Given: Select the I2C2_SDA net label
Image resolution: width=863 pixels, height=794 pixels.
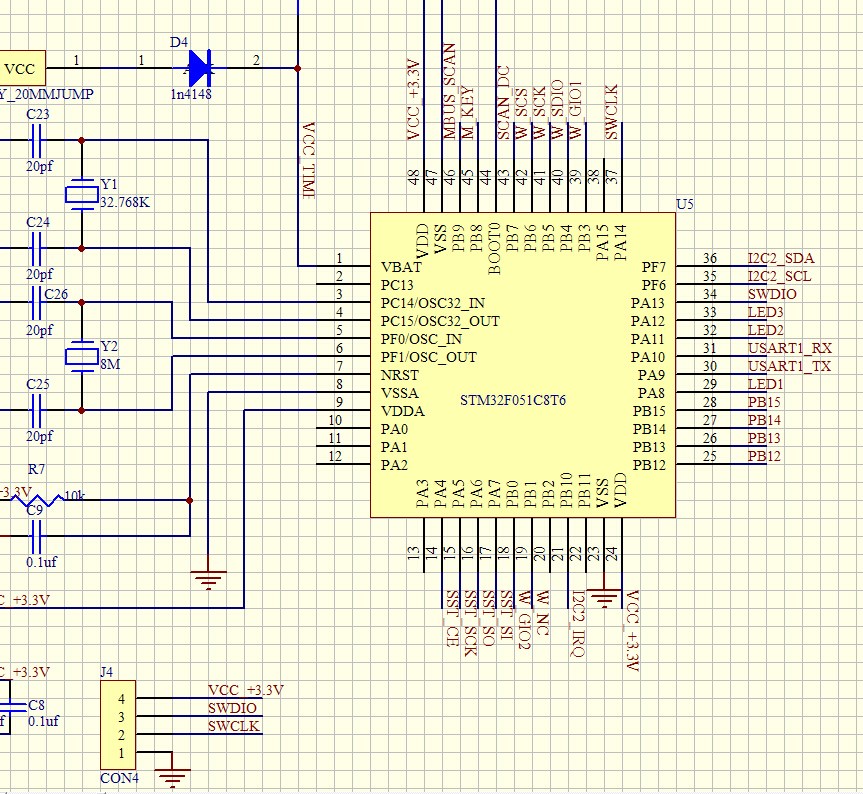Looking at the screenshot, I should [x=781, y=258].
